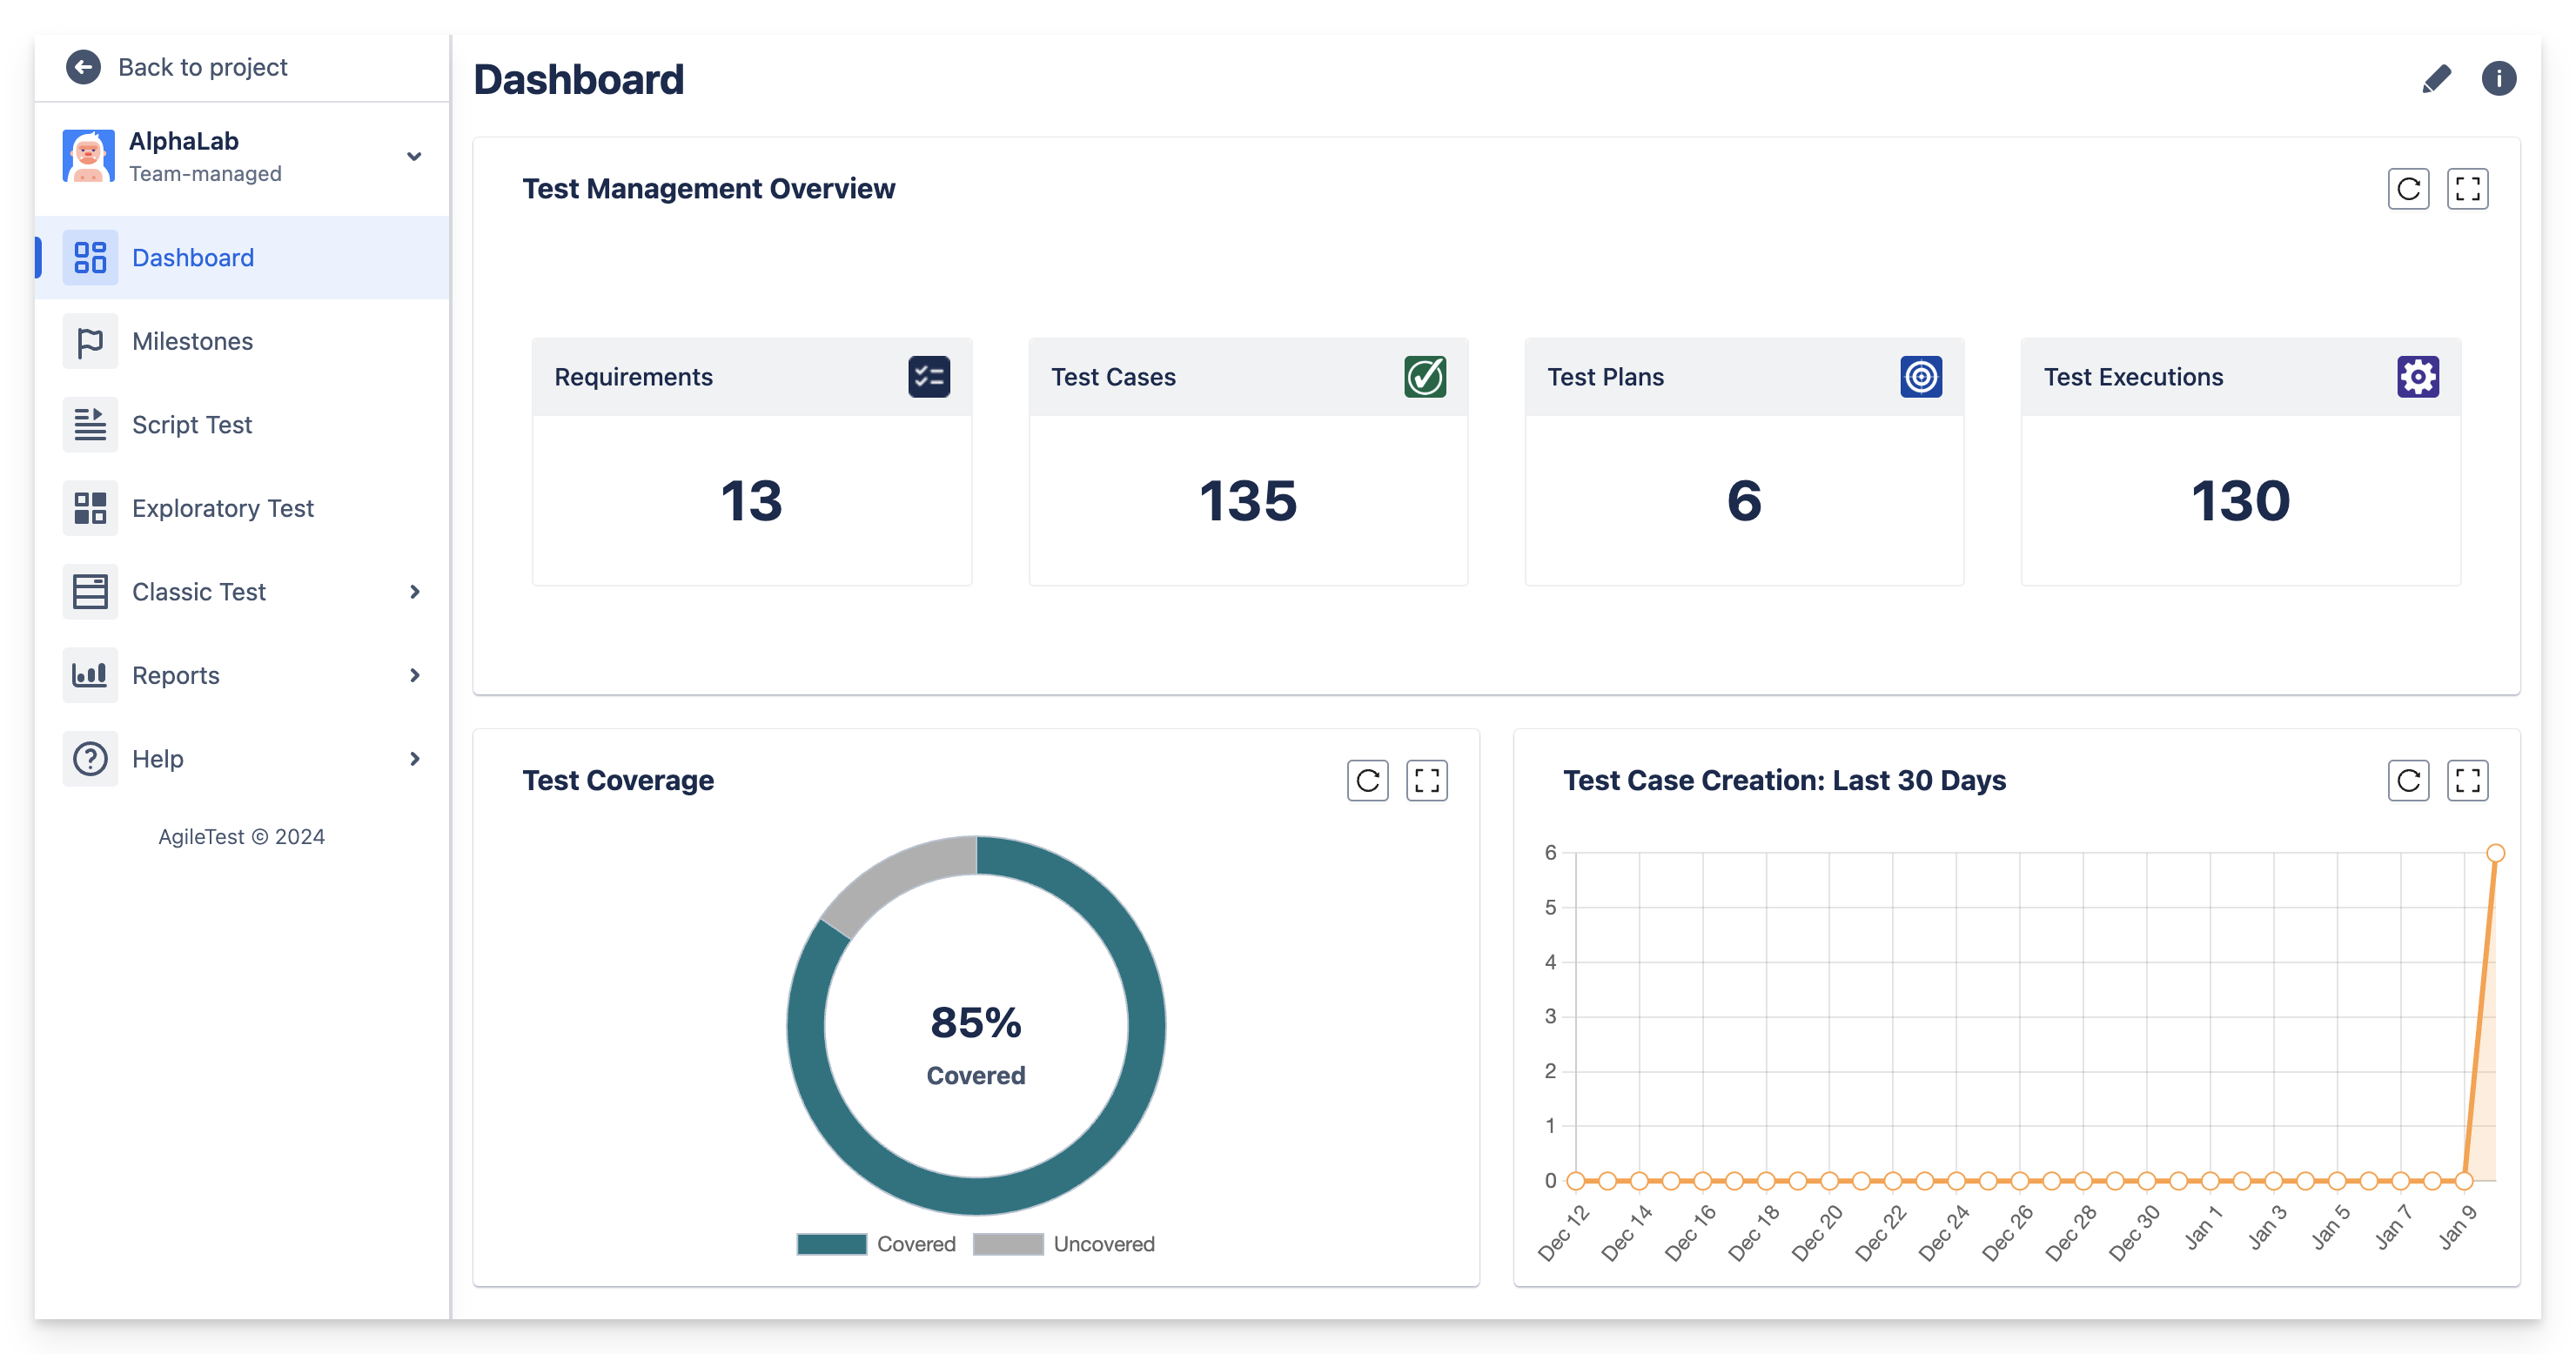Click the Back to project arrow
Image resolution: width=2576 pixels, height=1354 pixels.
(84, 67)
